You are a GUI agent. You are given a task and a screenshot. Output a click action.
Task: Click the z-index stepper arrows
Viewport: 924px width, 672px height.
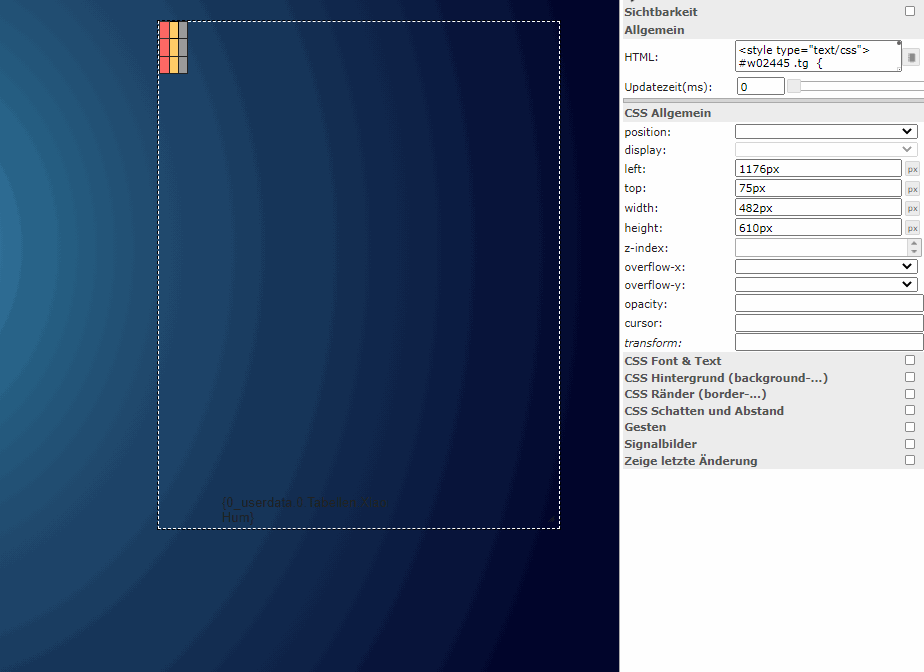click(912, 247)
